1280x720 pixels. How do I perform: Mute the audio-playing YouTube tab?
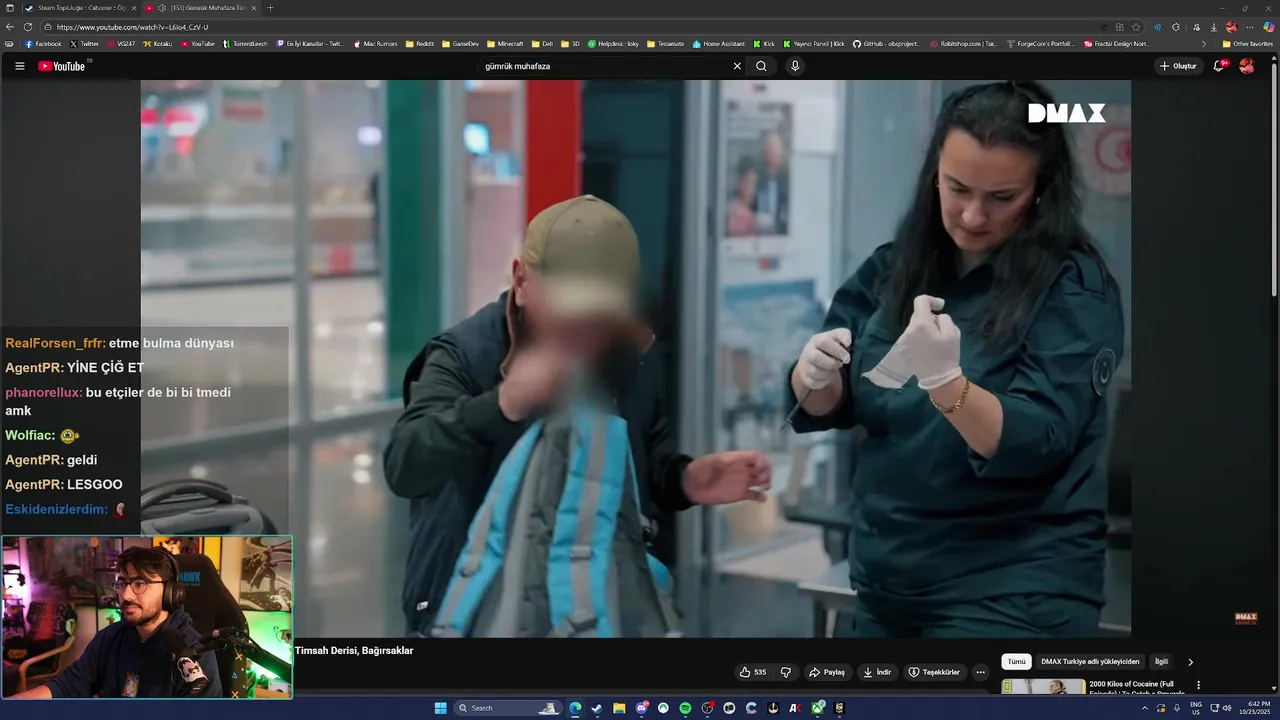click(x=162, y=8)
